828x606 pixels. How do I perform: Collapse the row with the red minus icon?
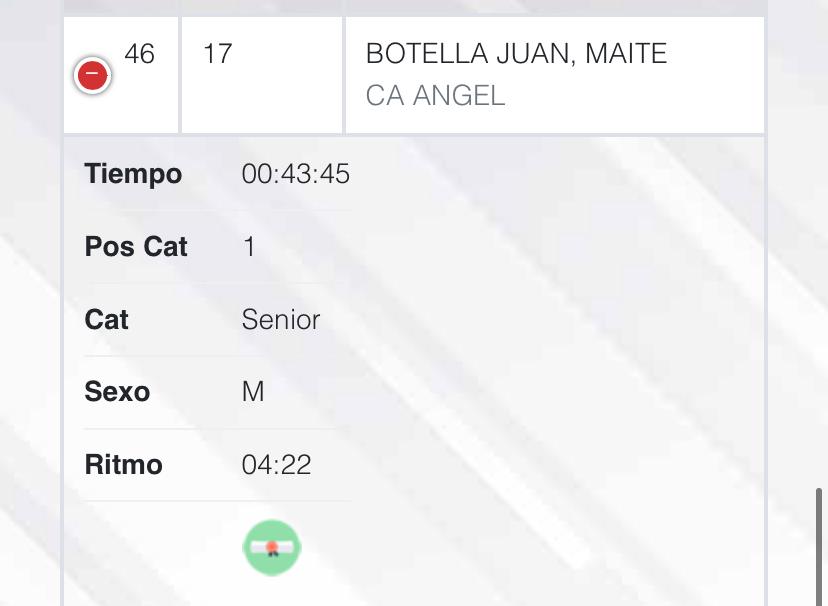click(x=92, y=75)
